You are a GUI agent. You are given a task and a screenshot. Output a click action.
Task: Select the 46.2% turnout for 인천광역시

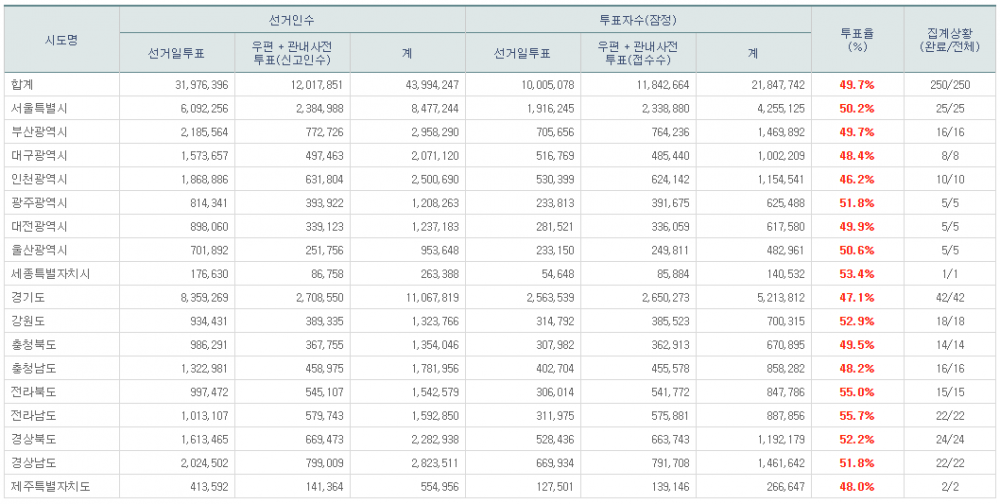tap(856, 179)
